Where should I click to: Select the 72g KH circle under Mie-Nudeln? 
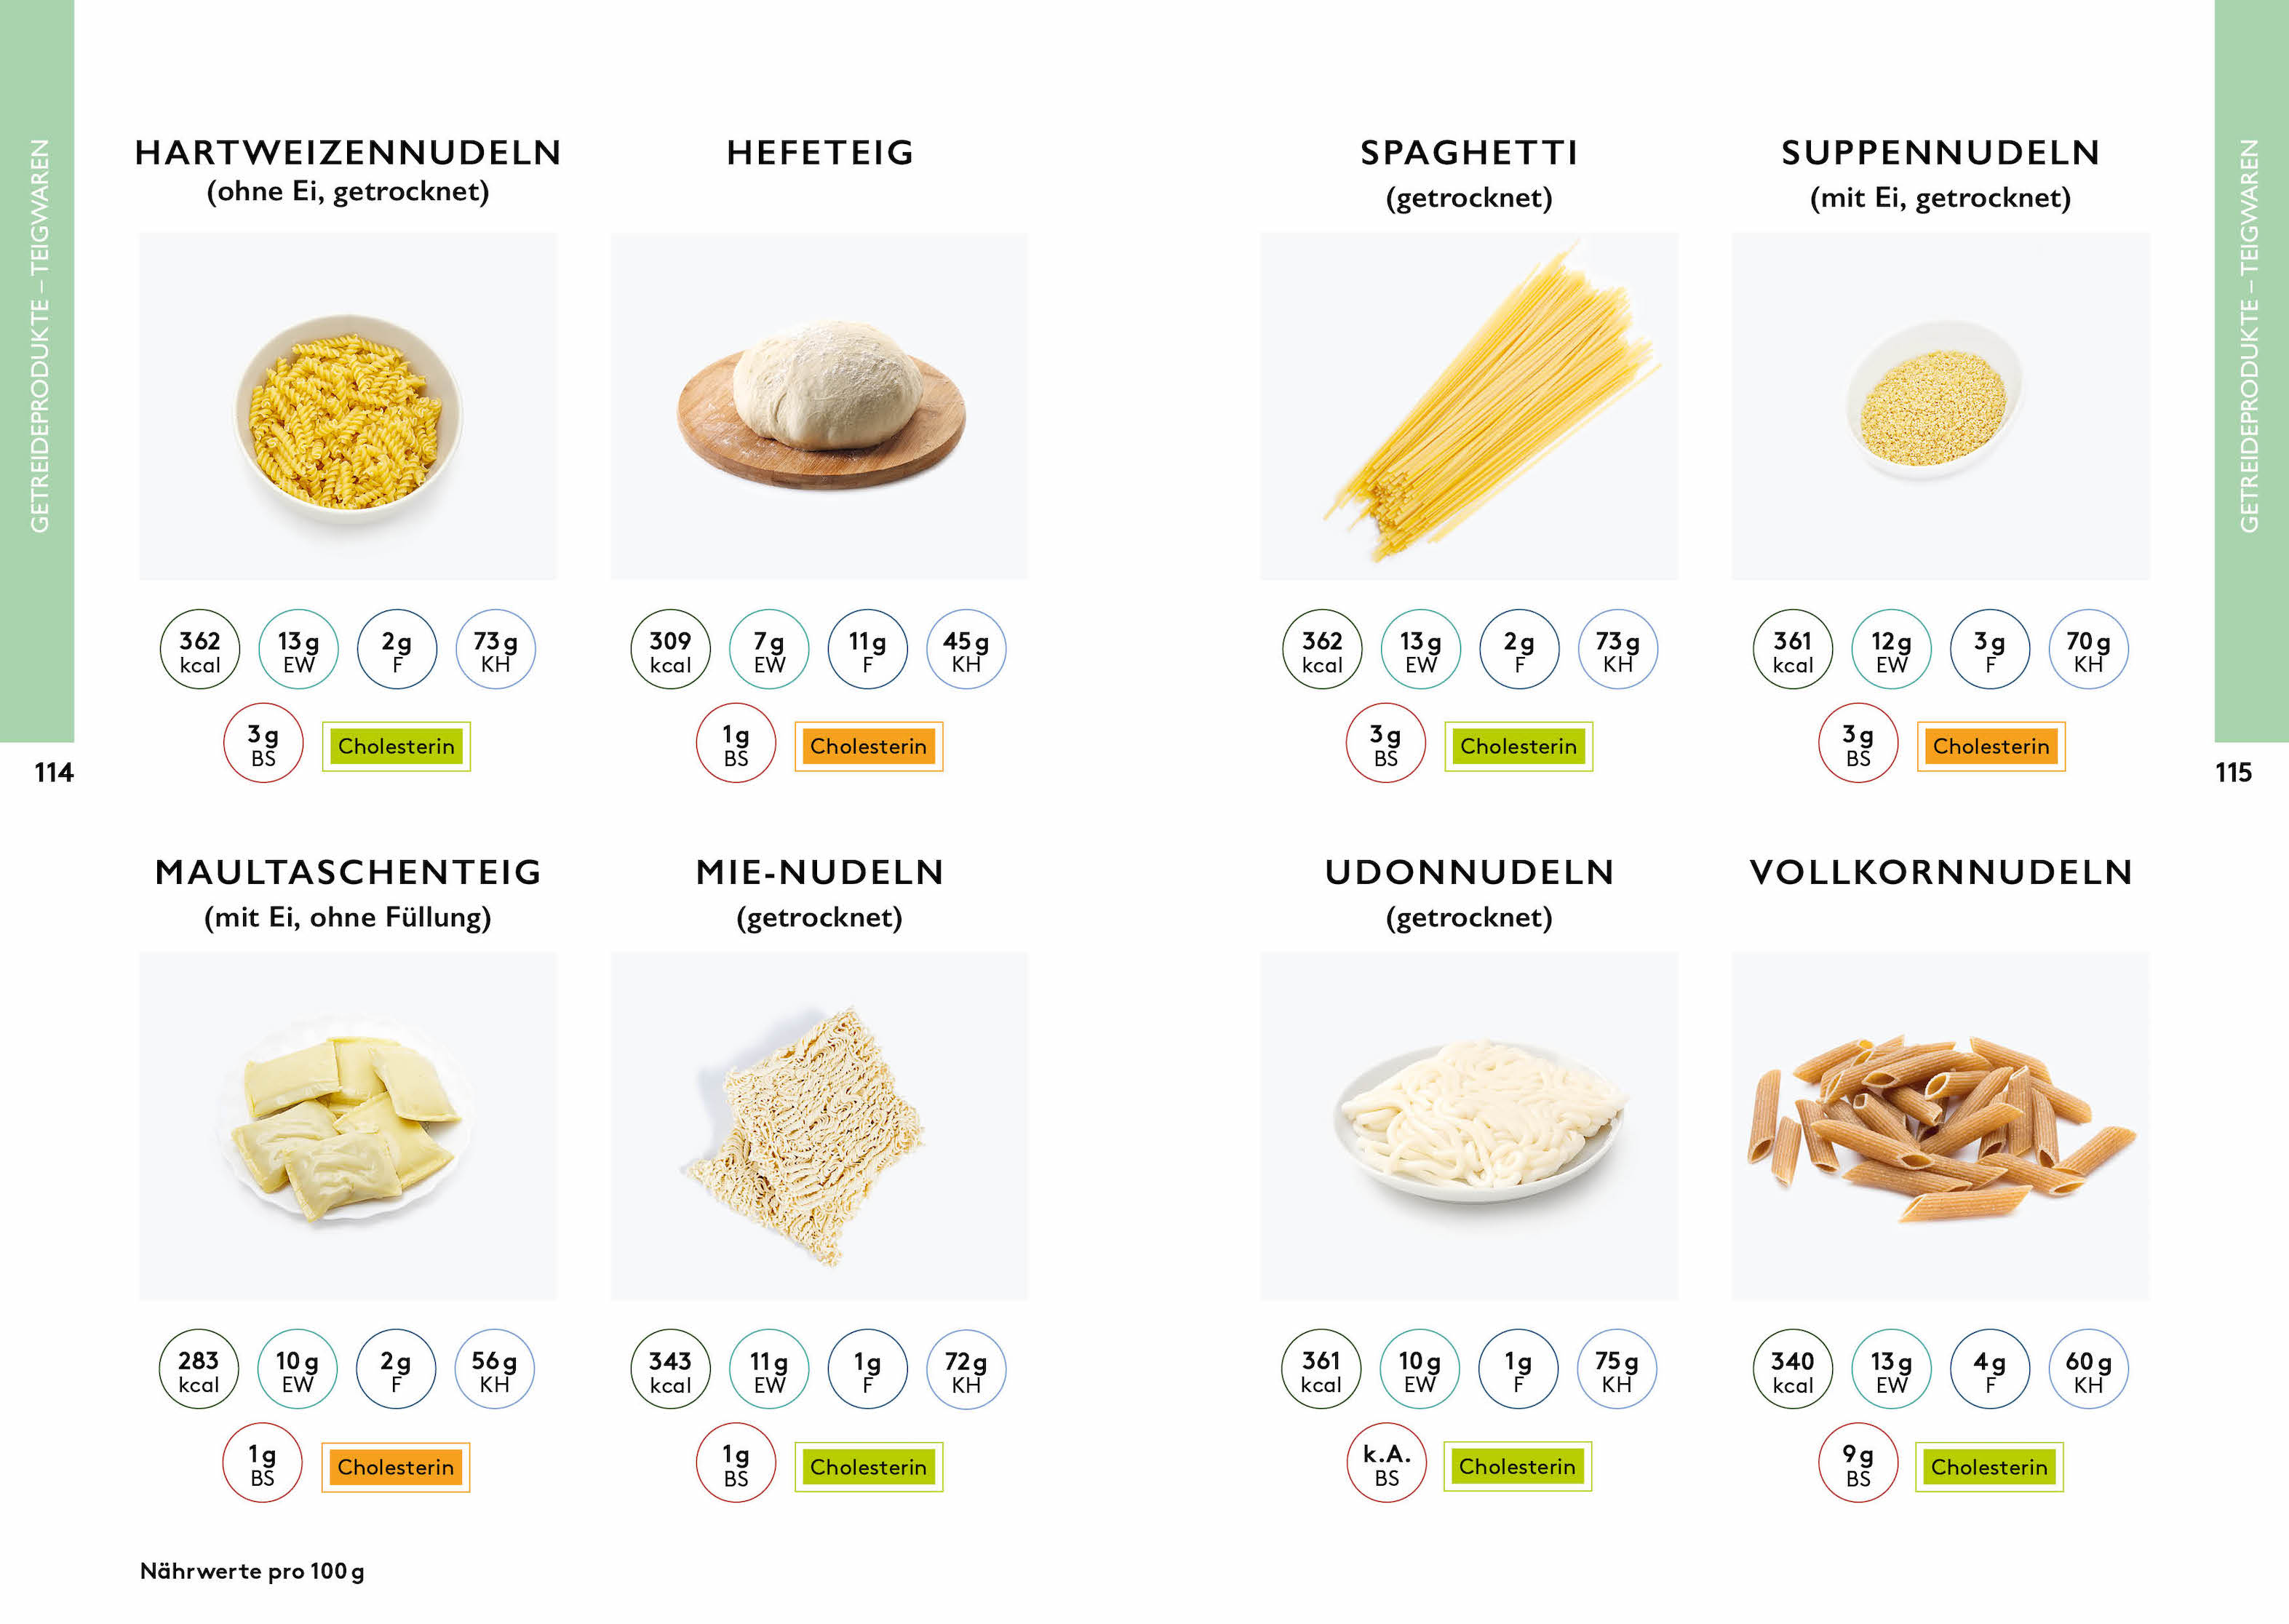pos(966,1369)
